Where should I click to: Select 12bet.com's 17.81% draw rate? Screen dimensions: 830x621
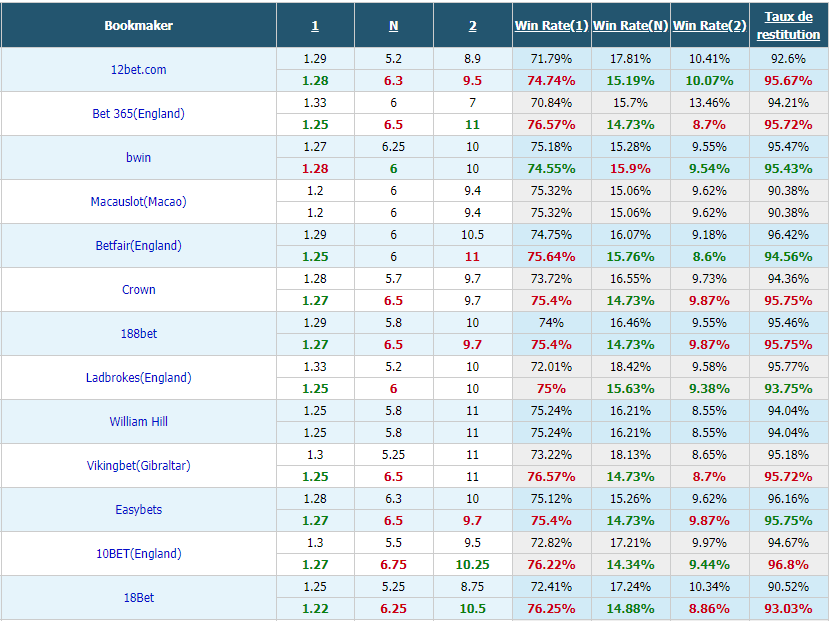click(x=630, y=59)
